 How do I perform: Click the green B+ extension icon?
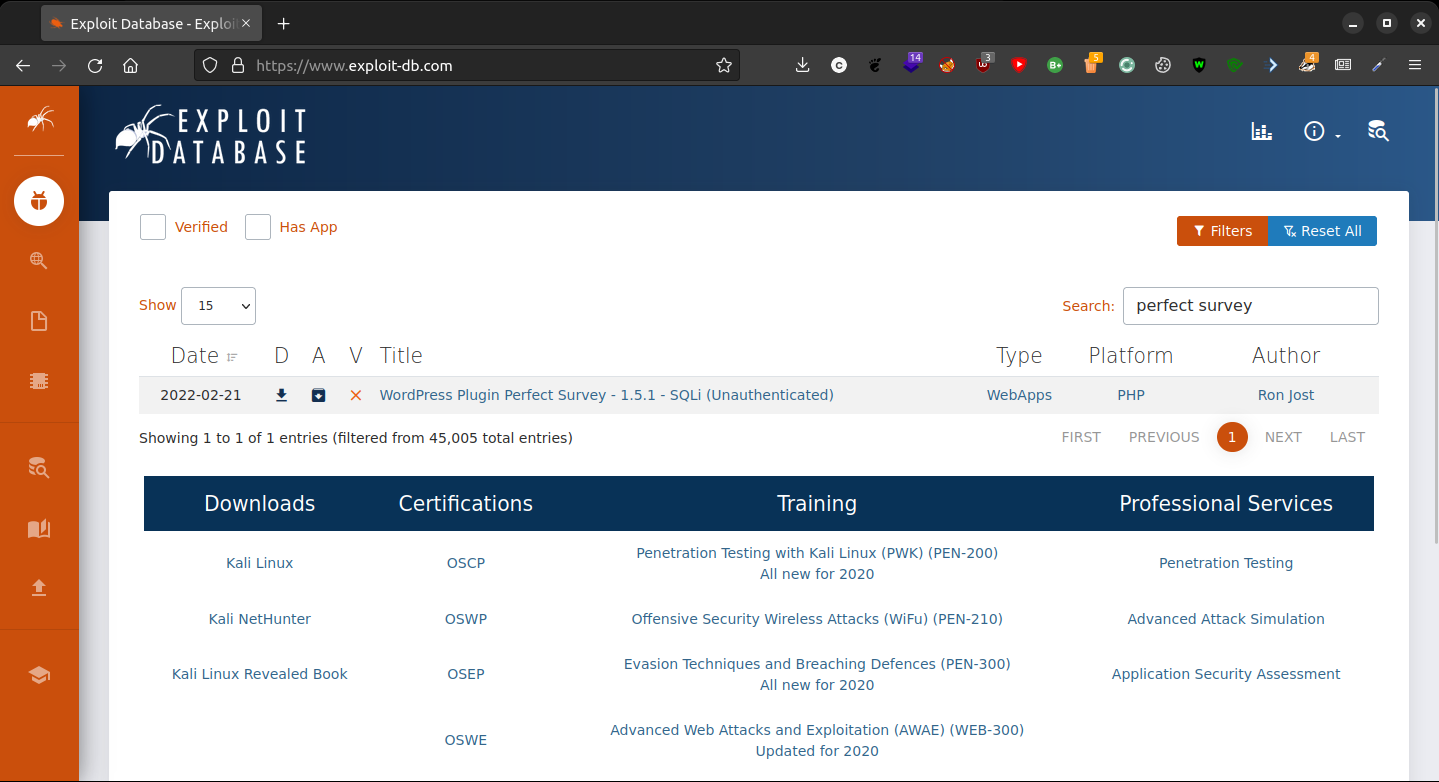coord(1055,65)
